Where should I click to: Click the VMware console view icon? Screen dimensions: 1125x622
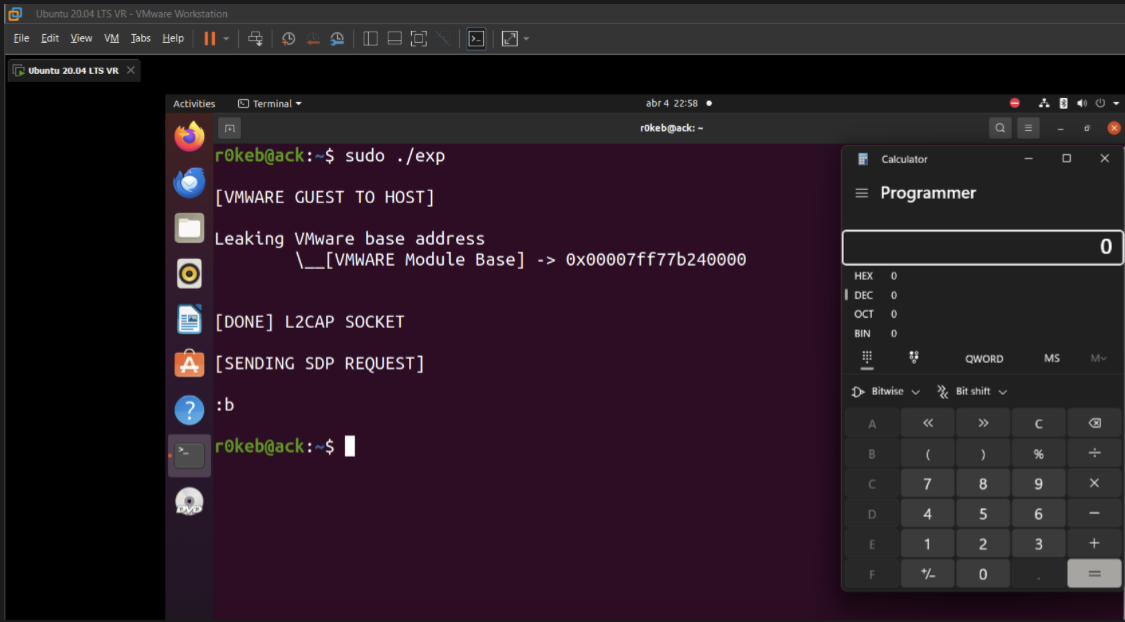tap(477, 39)
